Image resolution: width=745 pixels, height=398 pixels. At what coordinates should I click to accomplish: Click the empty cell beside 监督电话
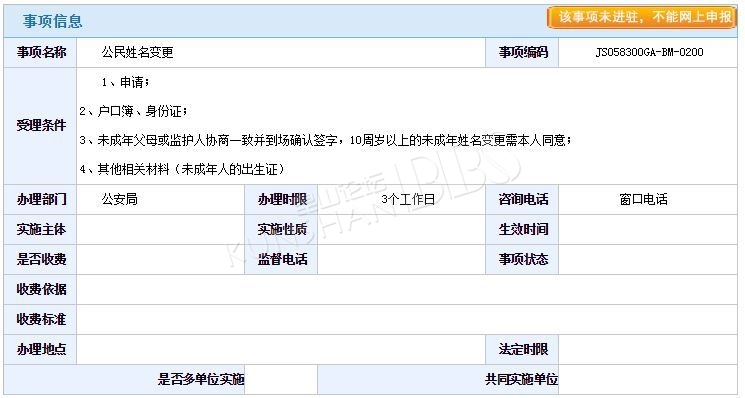click(x=401, y=259)
